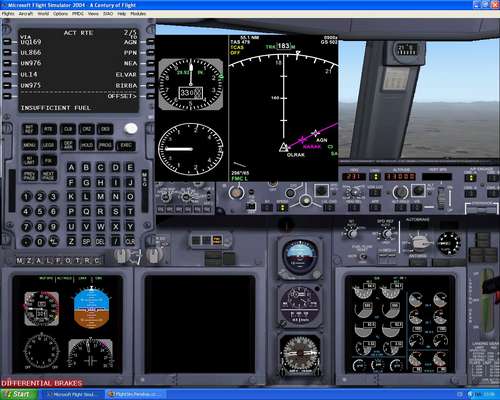Viewport: 500px width, 400px height.
Task: Toggle the lit SPEED mode button on MCP
Action: pyautogui.click(x=282, y=208)
